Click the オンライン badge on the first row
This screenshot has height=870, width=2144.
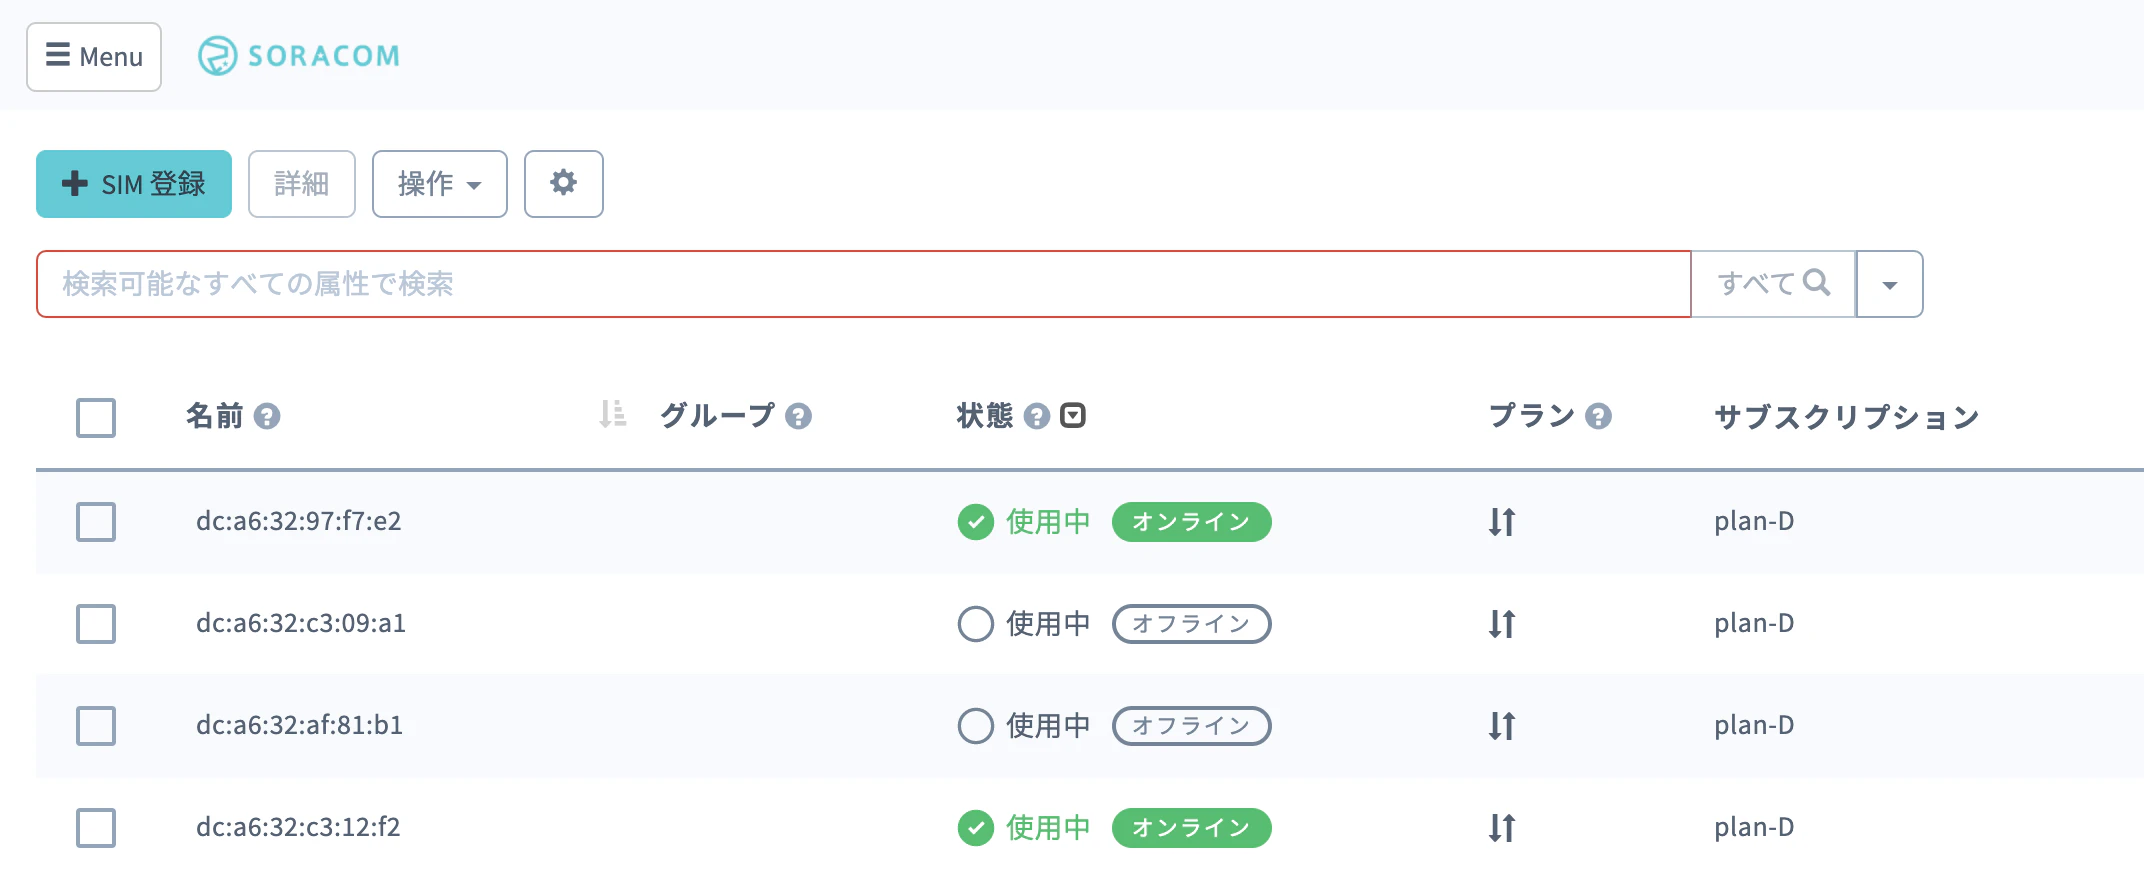tap(1190, 521)
